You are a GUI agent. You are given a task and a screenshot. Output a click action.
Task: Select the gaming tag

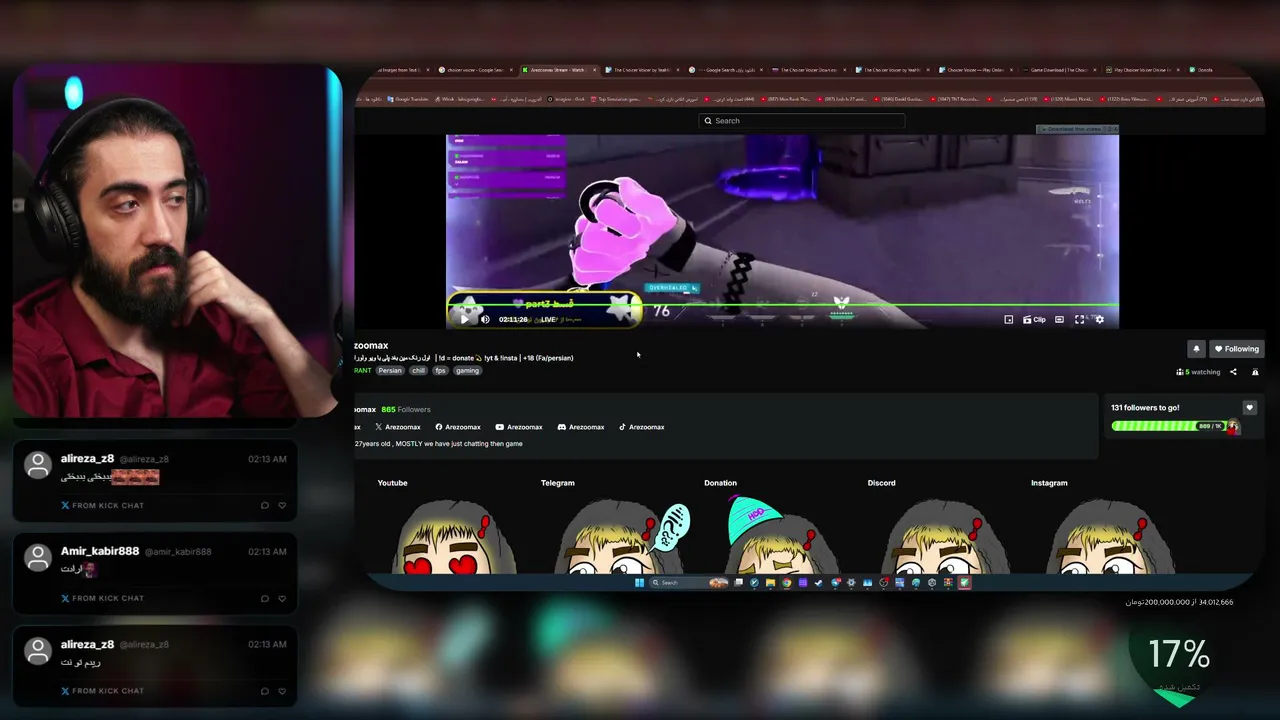(x=467, y=370)
